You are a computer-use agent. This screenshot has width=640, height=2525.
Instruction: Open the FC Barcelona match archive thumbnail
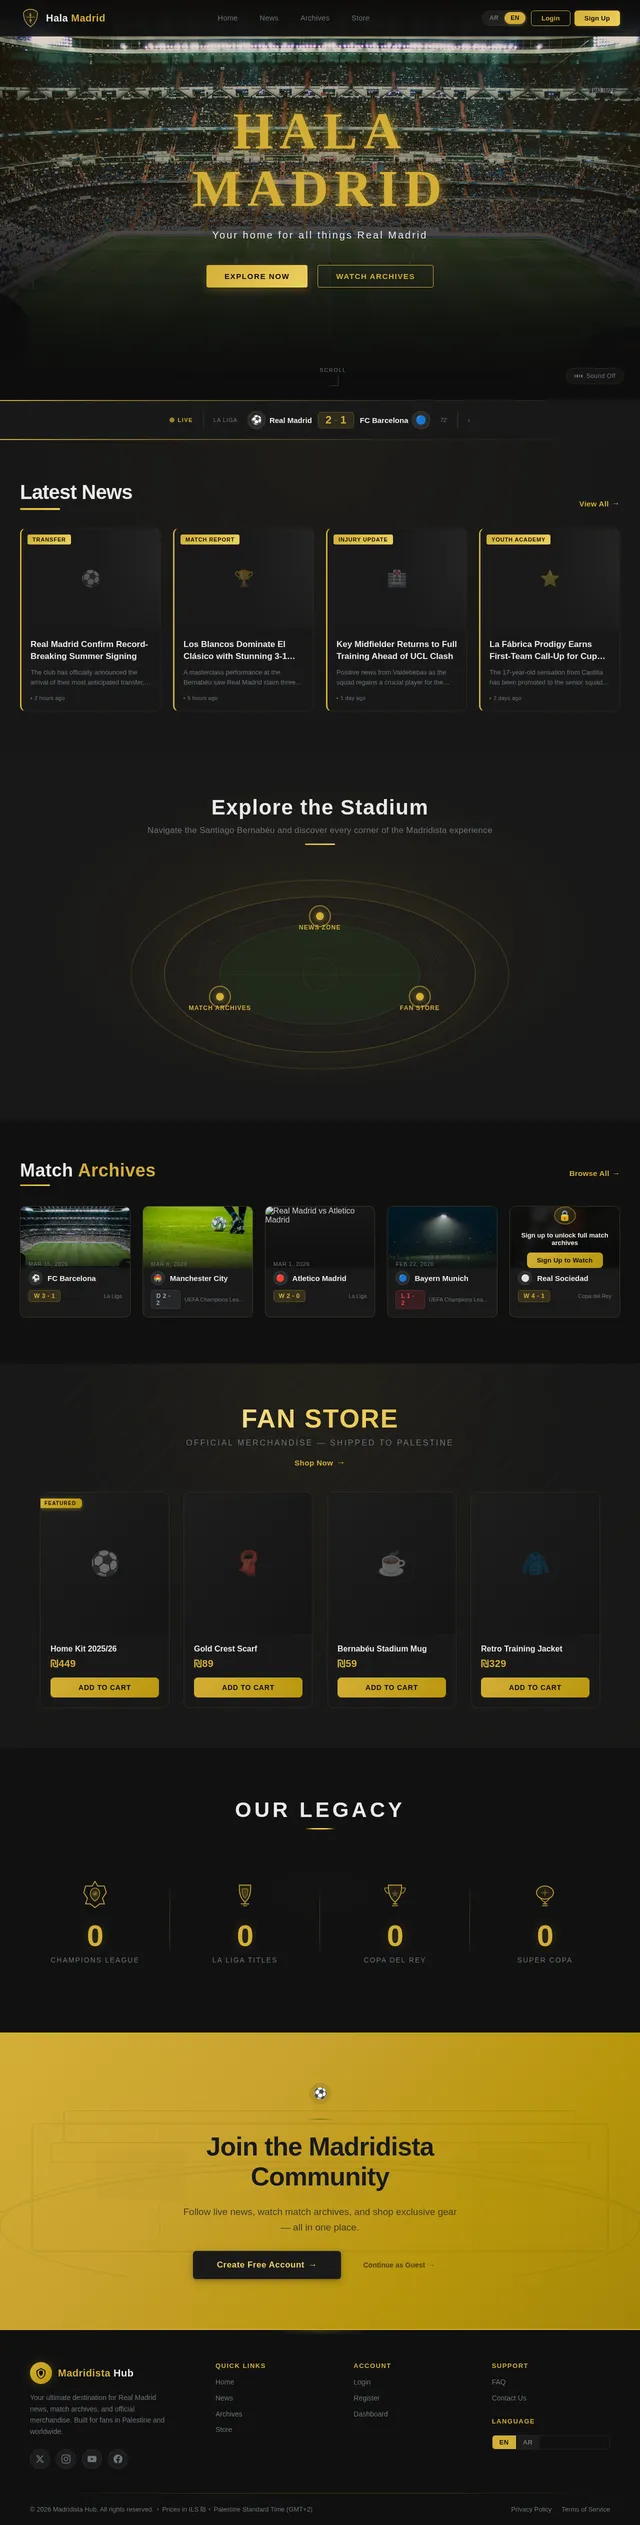tap(75, 1237)
